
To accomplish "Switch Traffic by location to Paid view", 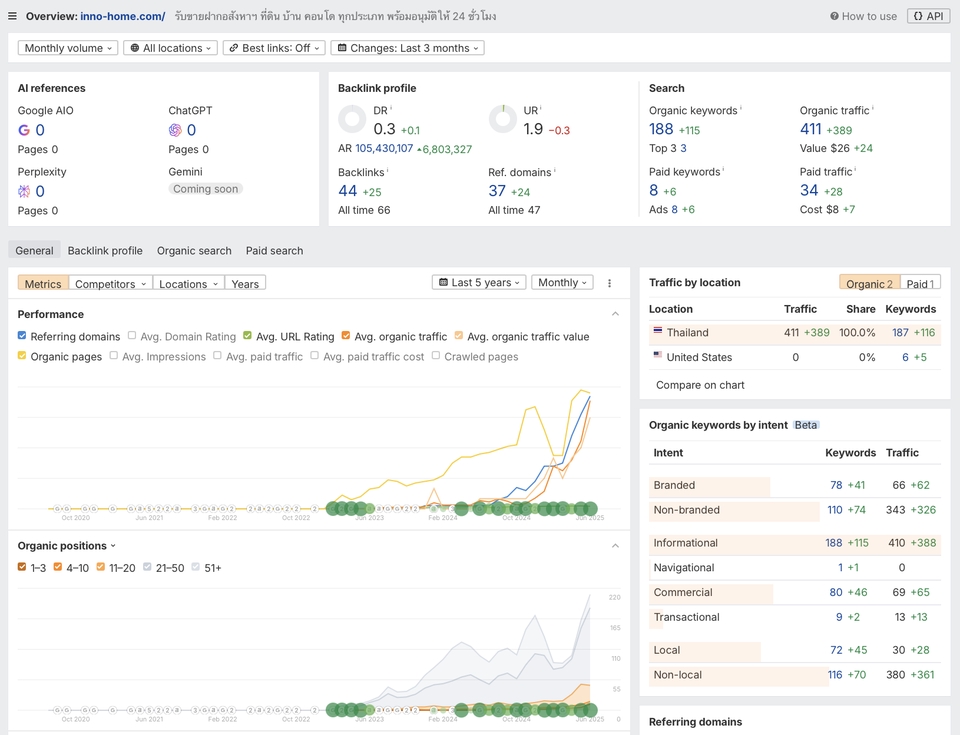I will (921, 283).
